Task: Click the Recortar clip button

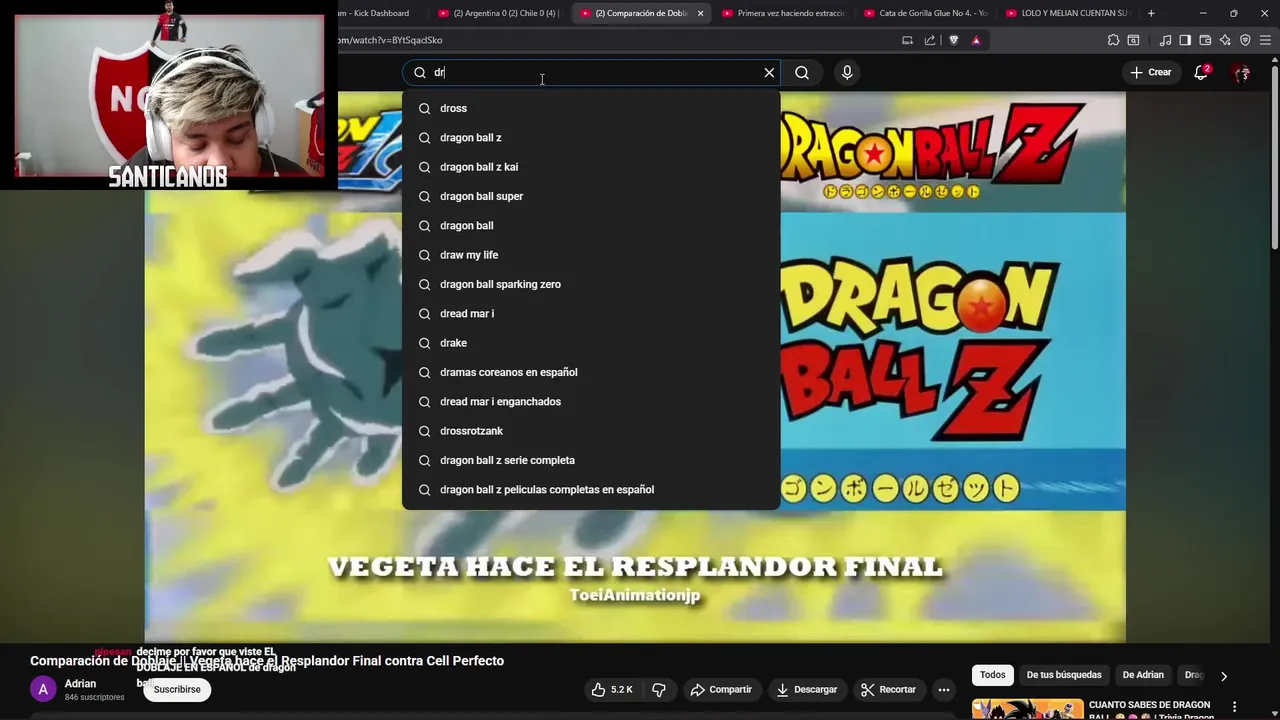Action: tap(888, 689)
